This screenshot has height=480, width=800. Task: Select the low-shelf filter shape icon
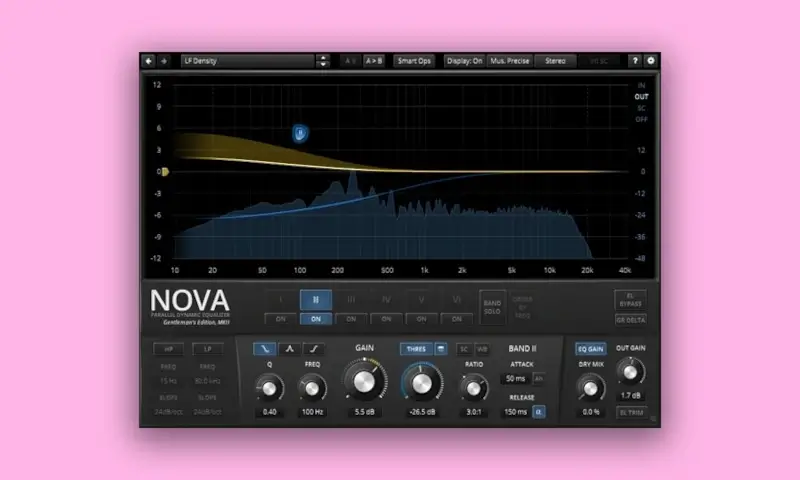tap(265, 349)
